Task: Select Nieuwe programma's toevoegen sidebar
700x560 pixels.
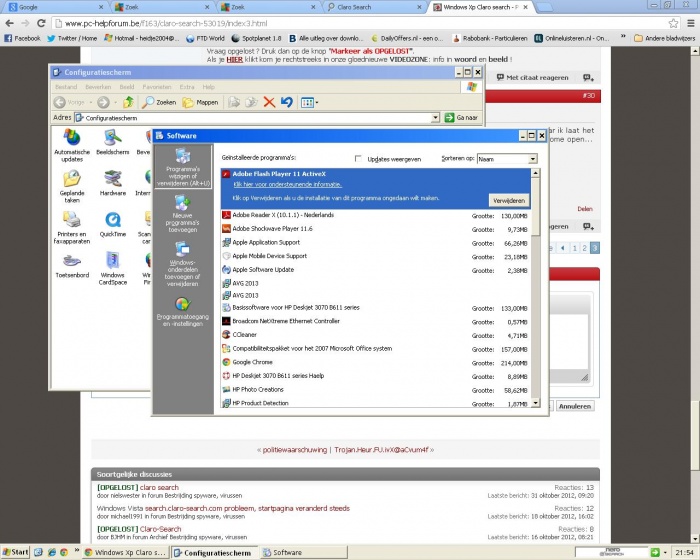Action: 183,213
